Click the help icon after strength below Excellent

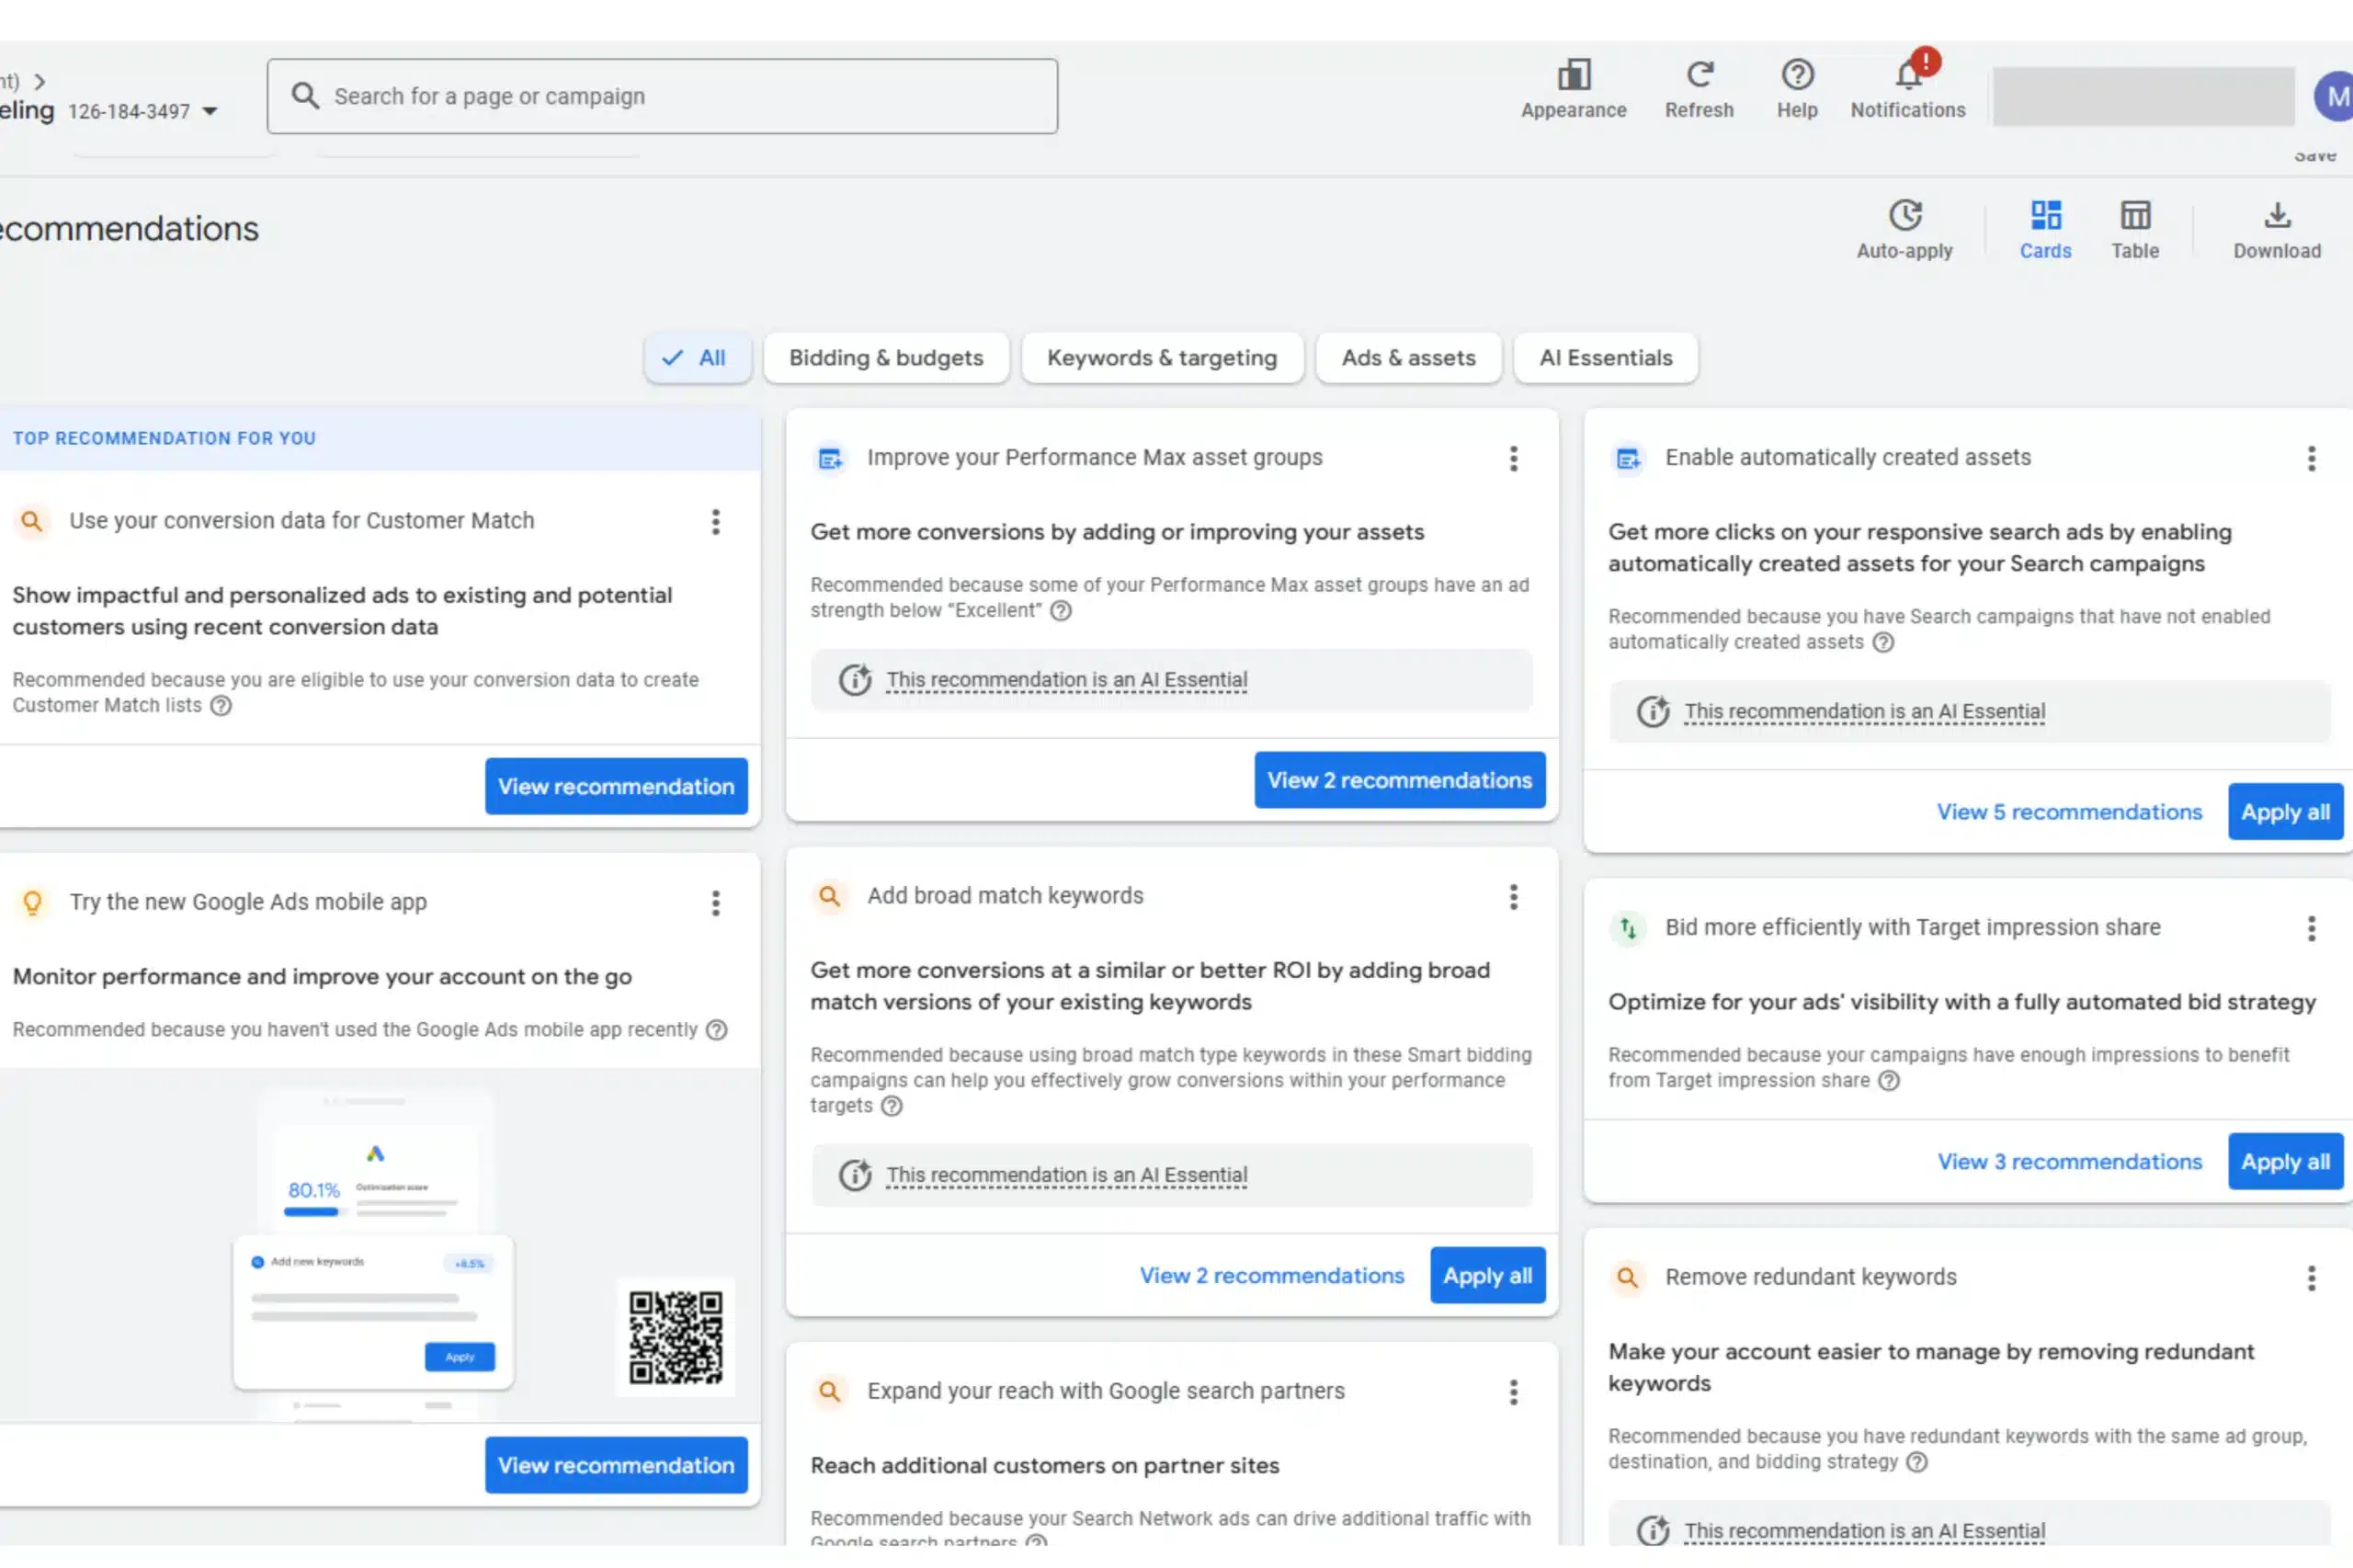click(x=1061, y=611)
